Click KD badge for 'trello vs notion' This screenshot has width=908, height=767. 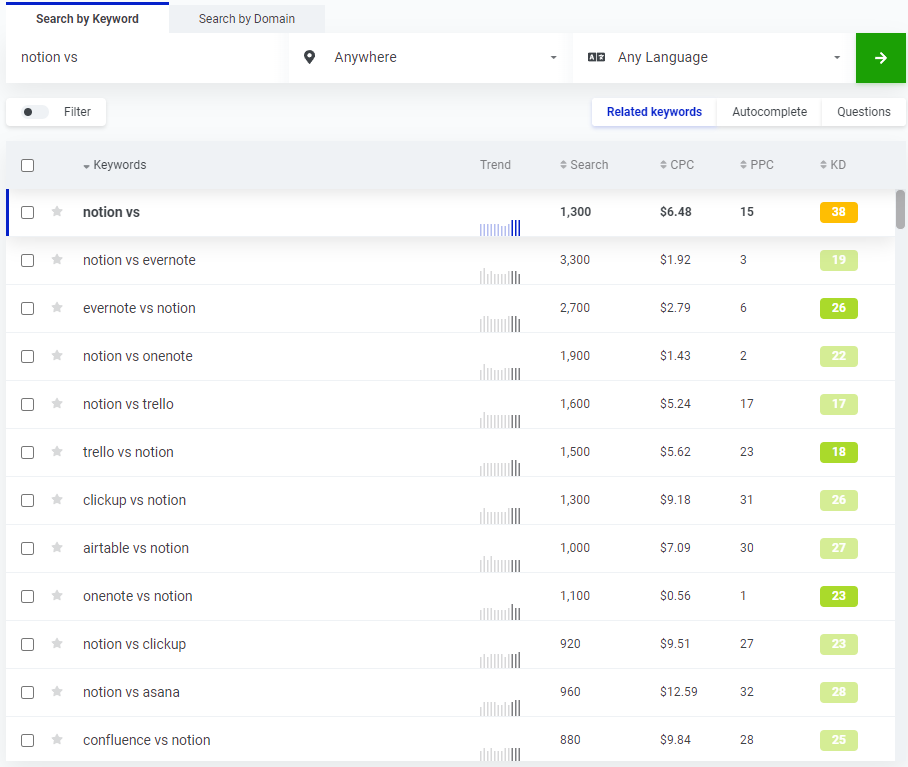point(839,452)
